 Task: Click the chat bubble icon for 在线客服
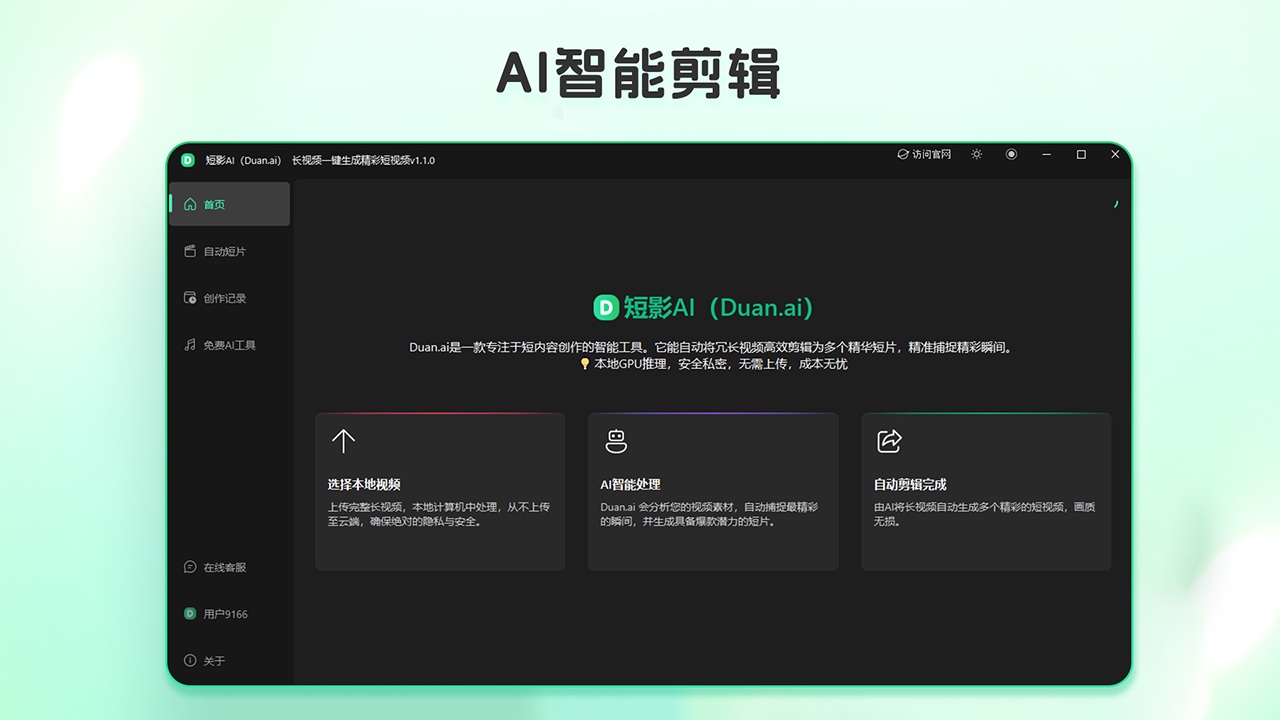tap(189, 567)
